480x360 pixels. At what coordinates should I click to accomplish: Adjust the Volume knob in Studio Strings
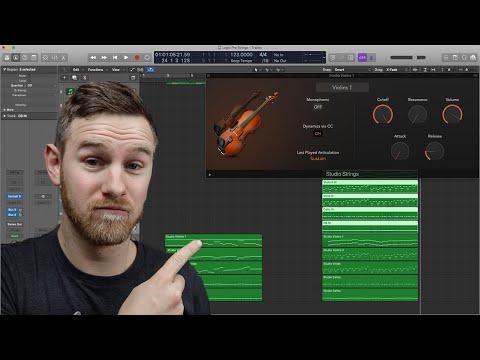452,114
